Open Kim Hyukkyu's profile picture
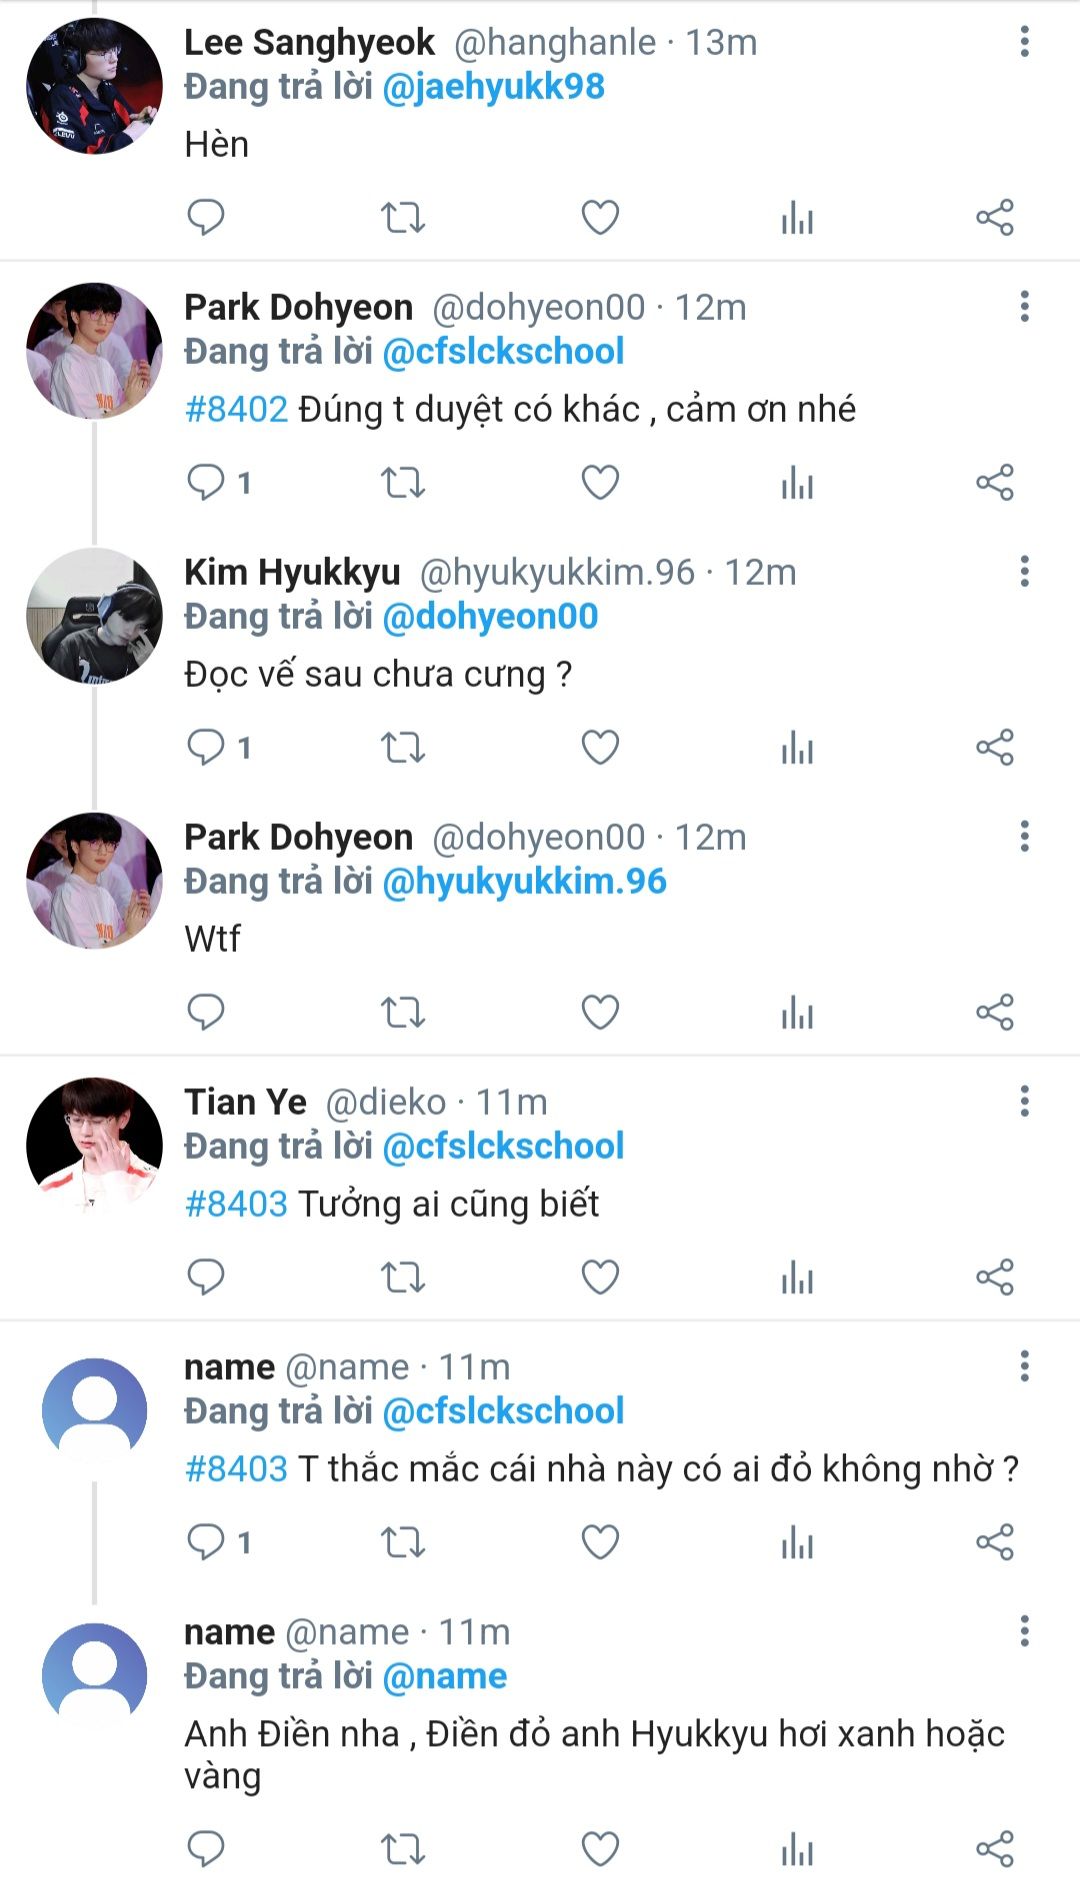 pyautogui.click(x=94, y=616)
